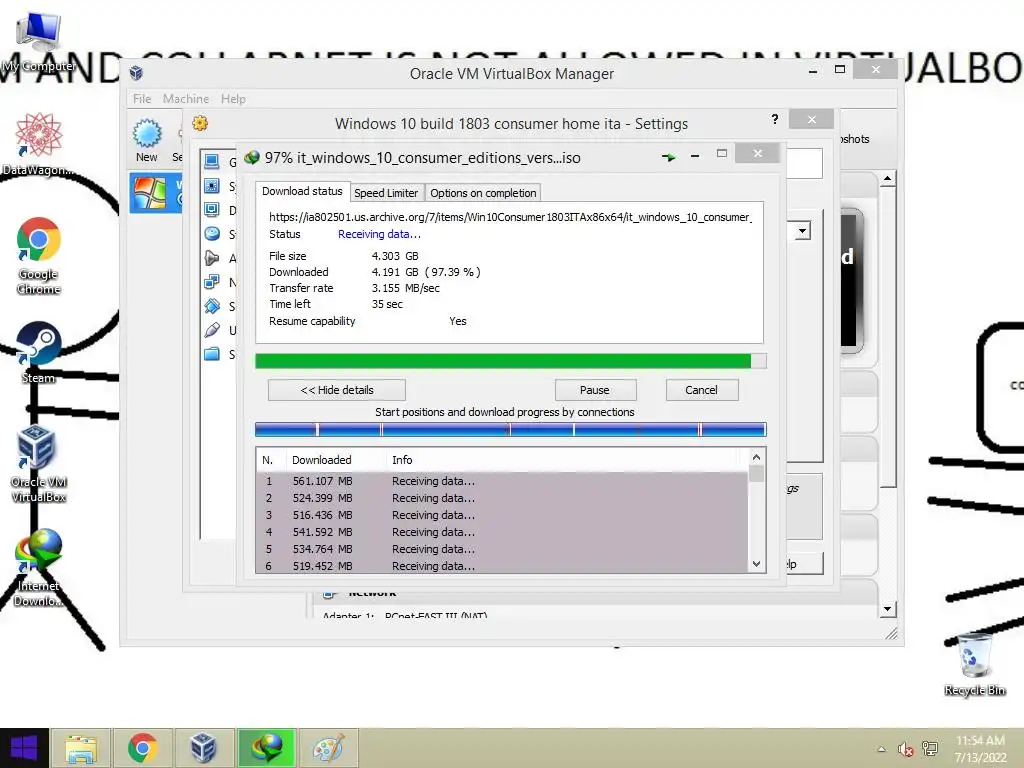Select connection row 4 with 541.592 MB
1024x768 pixels.
click(x=502, y=532)
